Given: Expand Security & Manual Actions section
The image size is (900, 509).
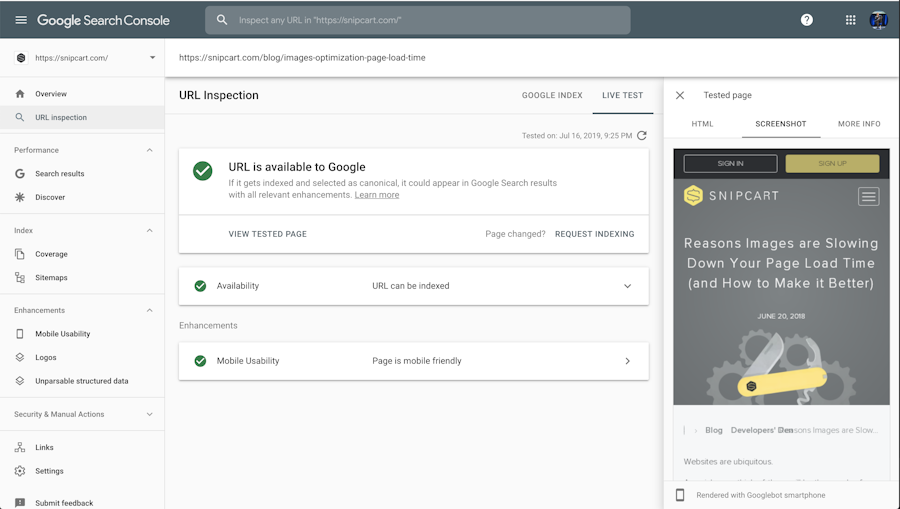Looking at the screenshot, I should (x=149, y=414).
